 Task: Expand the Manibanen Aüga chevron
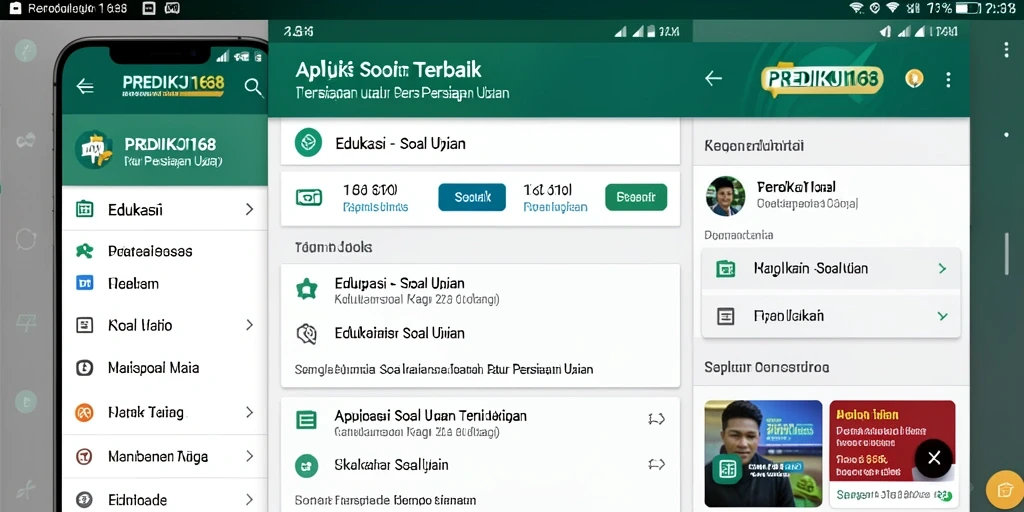pyautogui.click(x=249, y=456)
